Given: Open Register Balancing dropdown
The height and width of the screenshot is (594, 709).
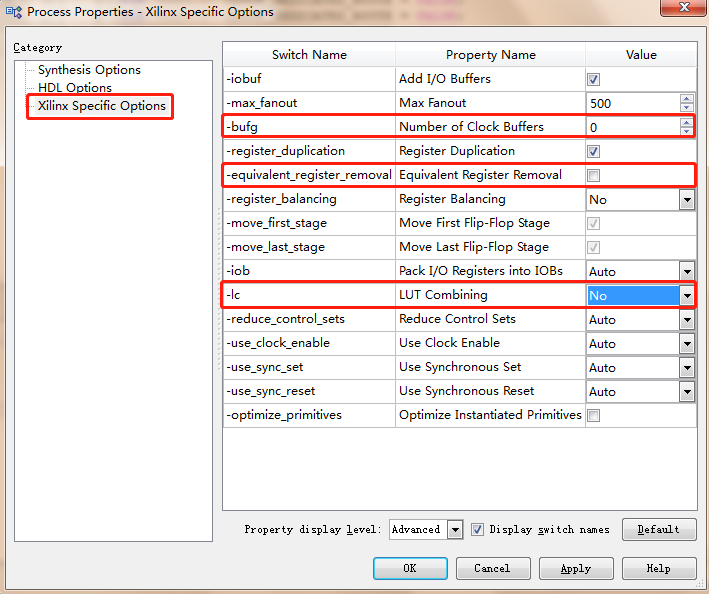Looking at the screenshot, I should tap(687, 200).
